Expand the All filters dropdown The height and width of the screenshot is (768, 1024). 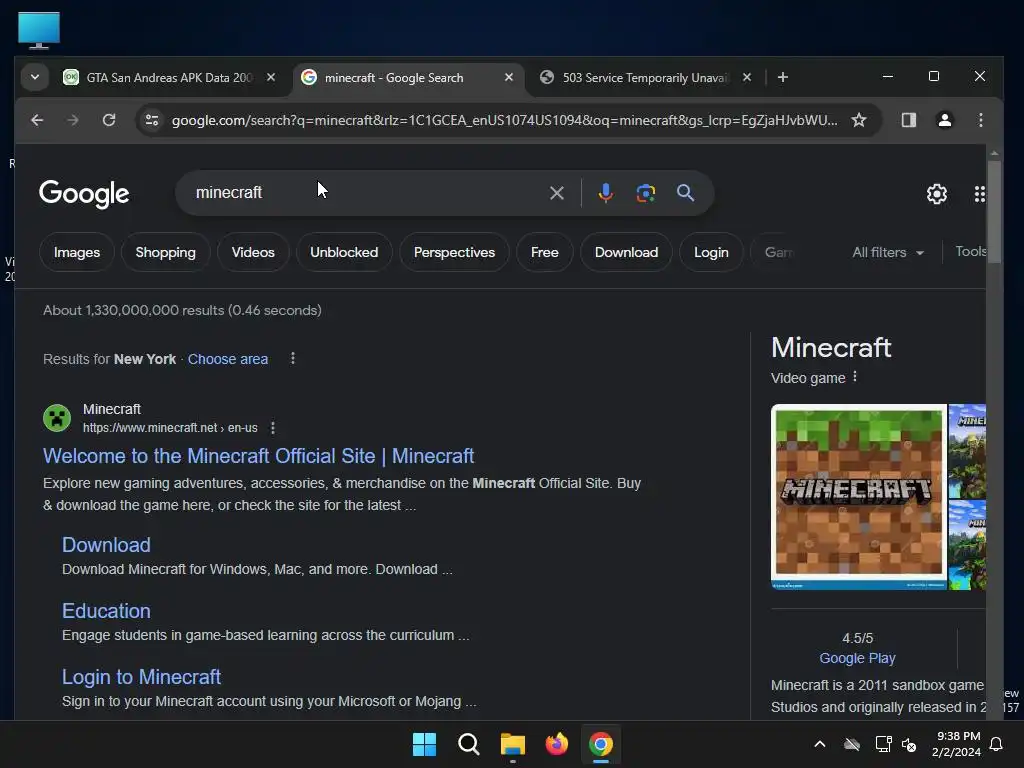(x=888, y=253)
